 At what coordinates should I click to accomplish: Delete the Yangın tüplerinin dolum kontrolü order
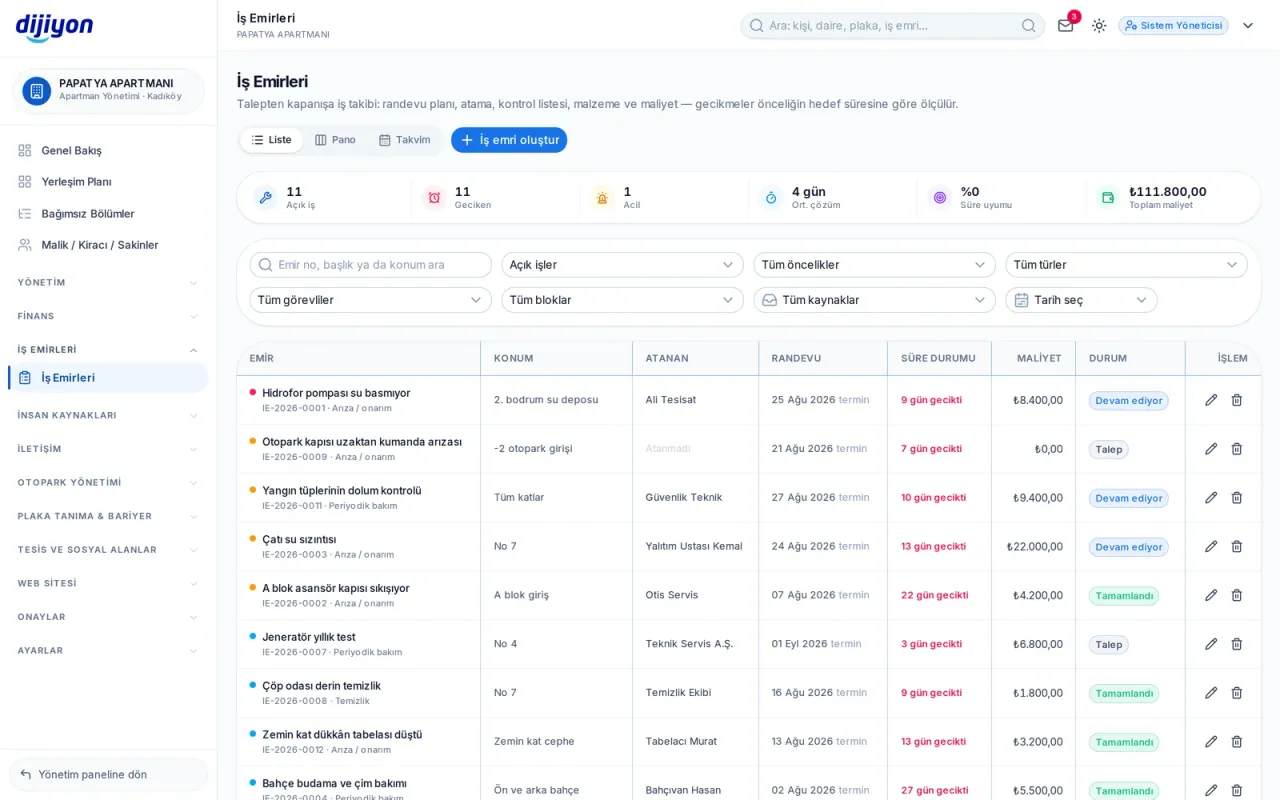1237,498
